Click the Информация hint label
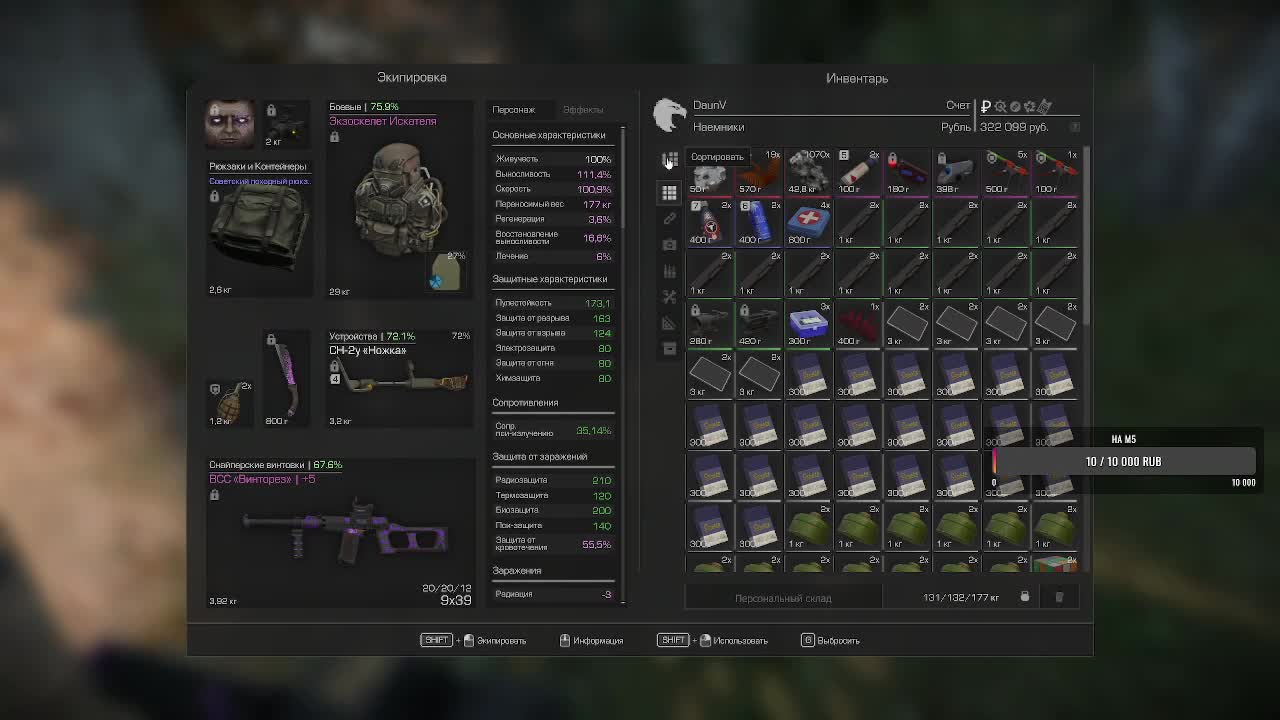Viewport: 1280px width, 720px height. [598, 641]
